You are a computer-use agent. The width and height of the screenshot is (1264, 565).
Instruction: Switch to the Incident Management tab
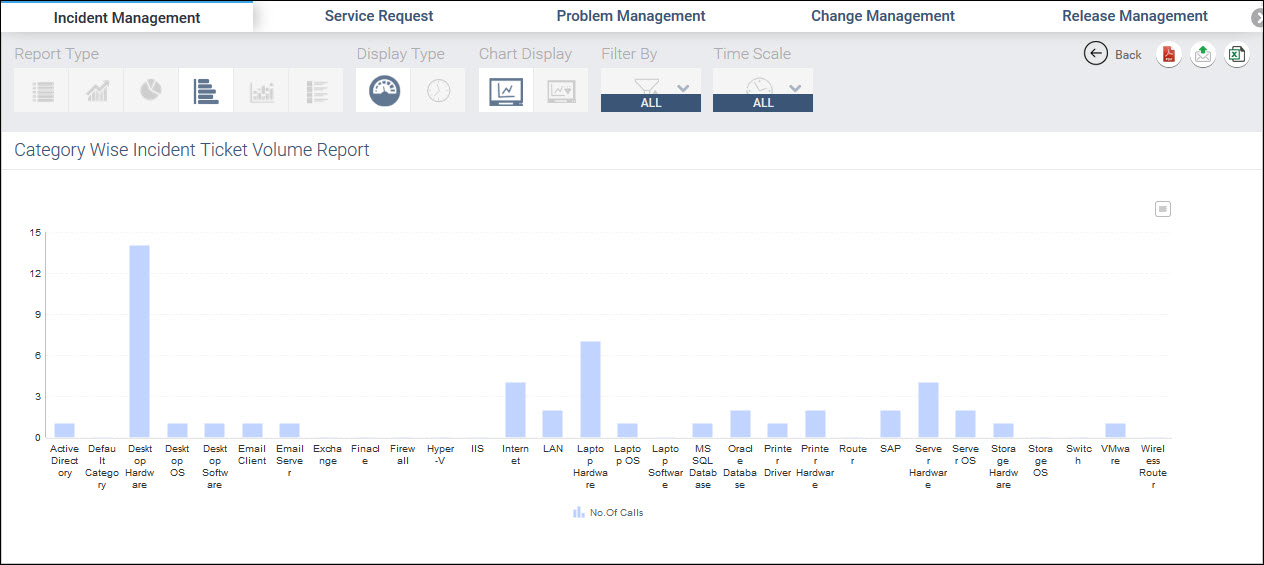tap(127, 17)
